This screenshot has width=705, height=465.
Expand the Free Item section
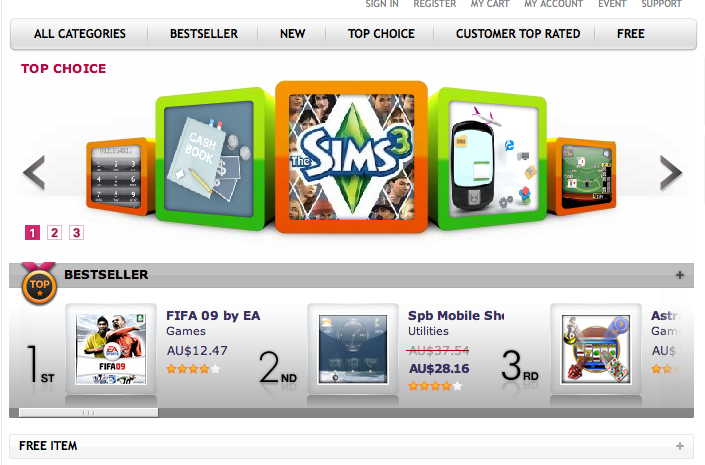351,446
